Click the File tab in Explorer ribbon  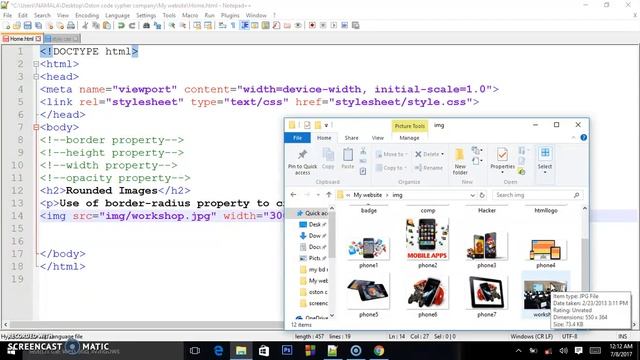tap(298, 138)
